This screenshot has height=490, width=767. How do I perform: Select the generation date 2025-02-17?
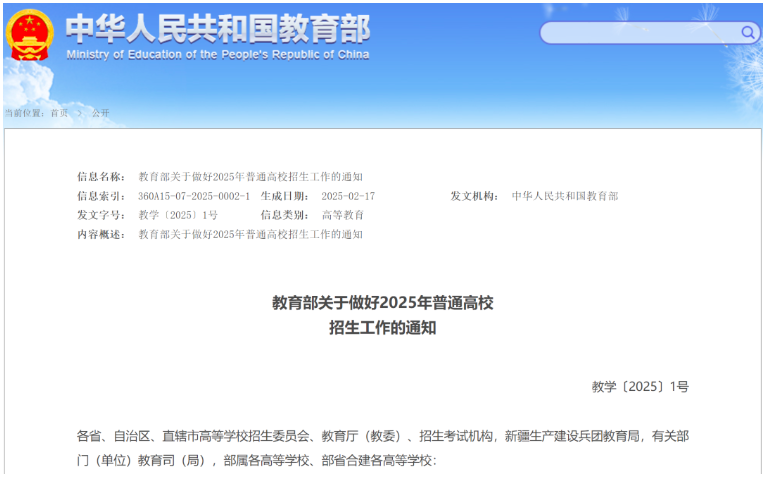pyautogui.click(x=348, y=196)
